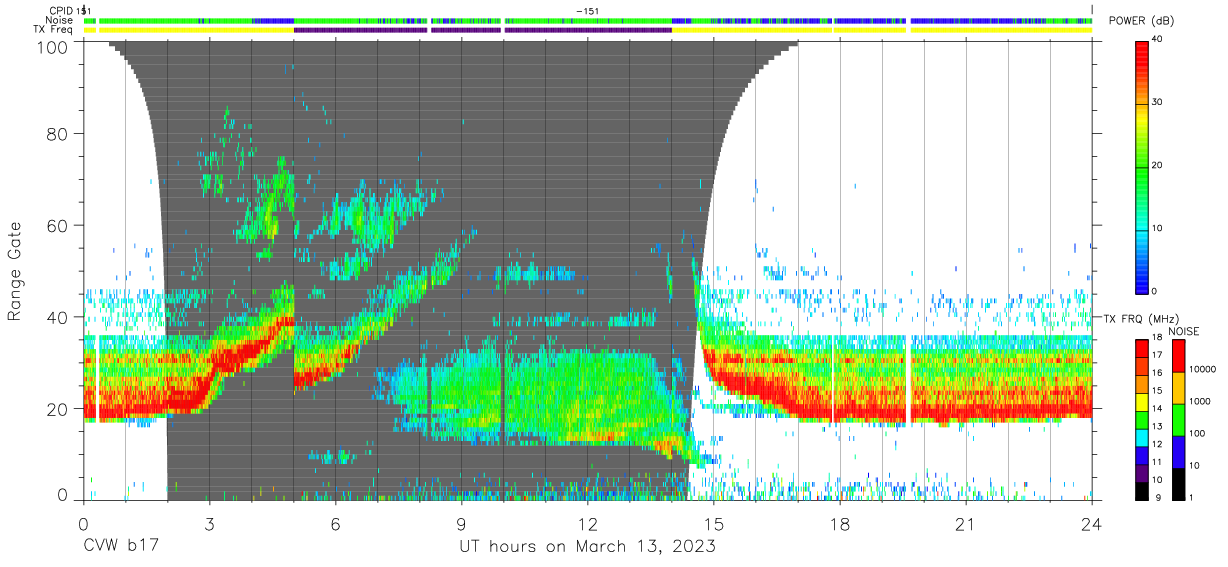Click the purple TX Freq strip segment near hour 12
This screenshot has height=567, width=1228.
[588, 30]
